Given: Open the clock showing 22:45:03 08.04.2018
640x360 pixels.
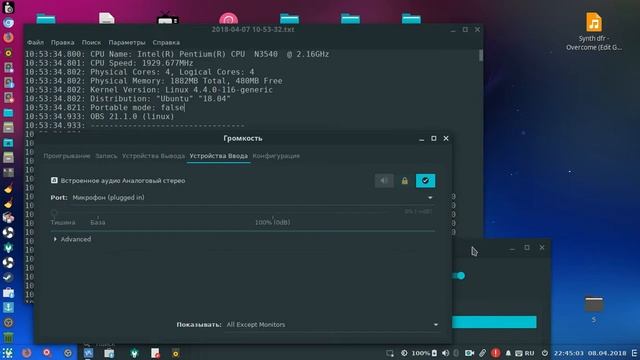Looking at the screenshot, I should tap(590, 353).
